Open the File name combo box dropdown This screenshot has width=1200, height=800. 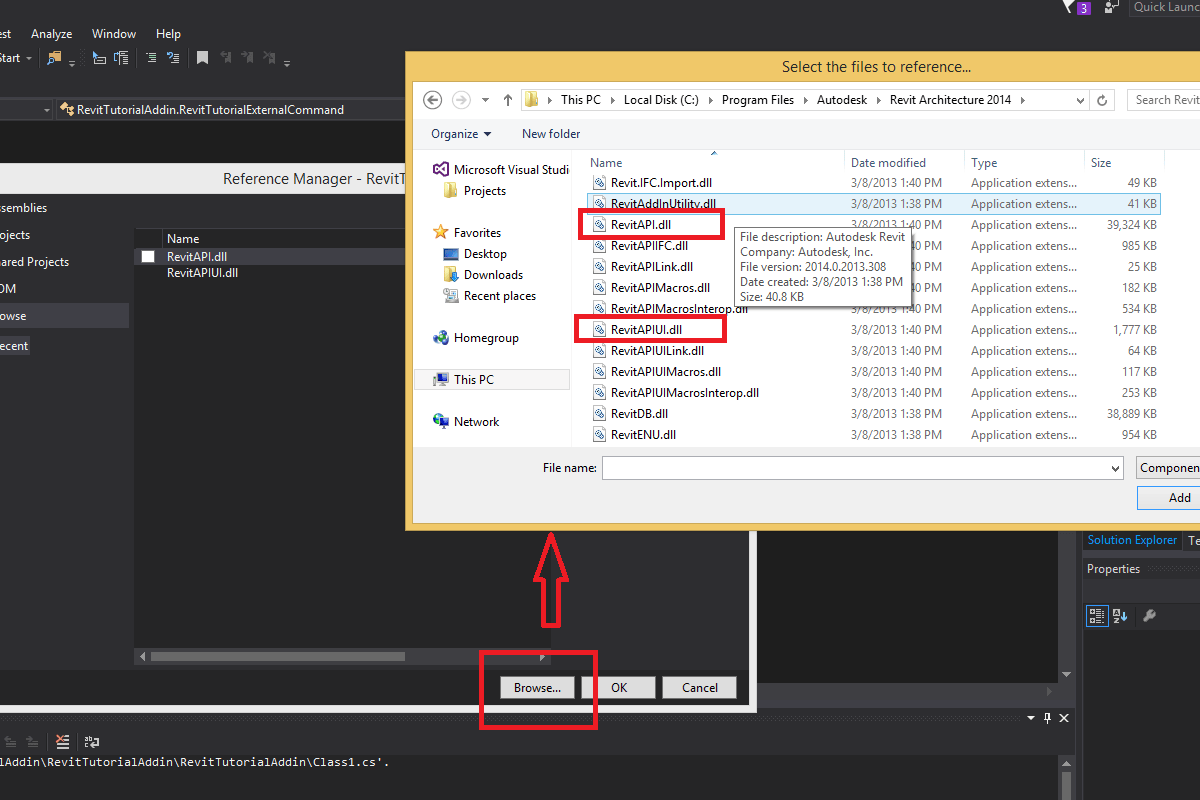click(1115, 468)
